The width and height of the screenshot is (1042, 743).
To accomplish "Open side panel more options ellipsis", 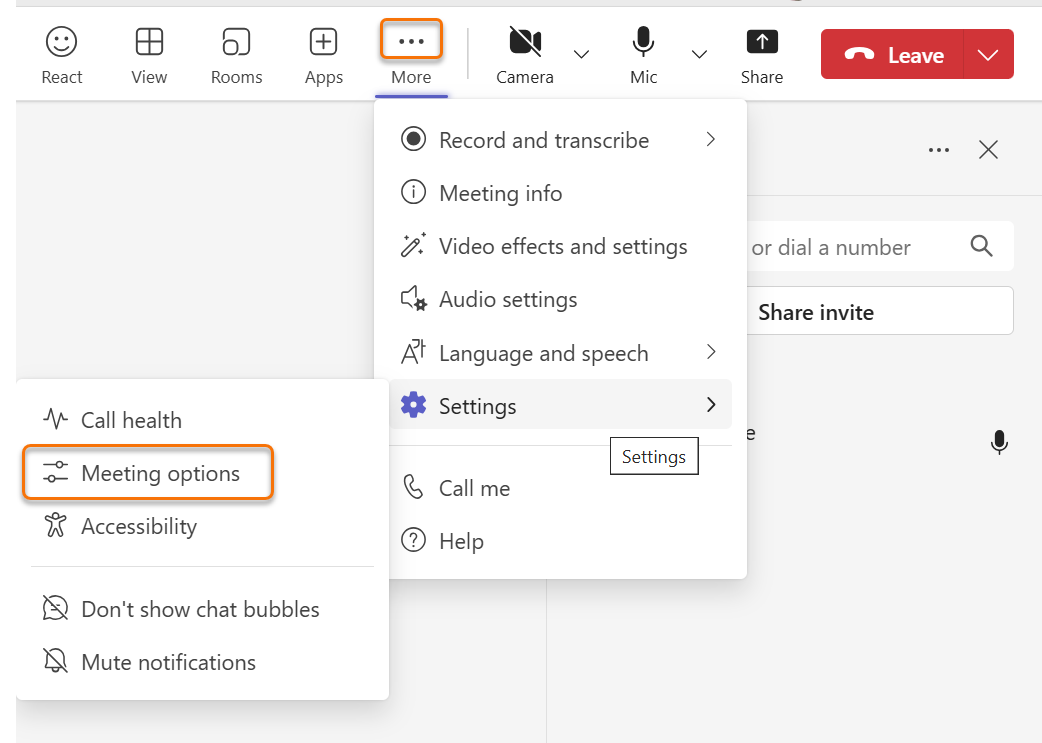I will click(938, 150).
